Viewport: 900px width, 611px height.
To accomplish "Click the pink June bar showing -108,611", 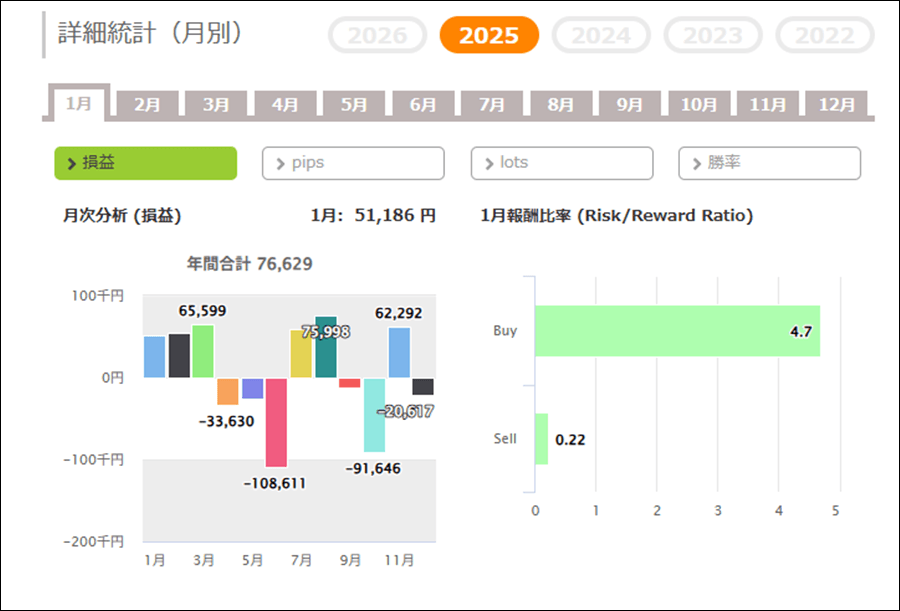I will (276, 422).
